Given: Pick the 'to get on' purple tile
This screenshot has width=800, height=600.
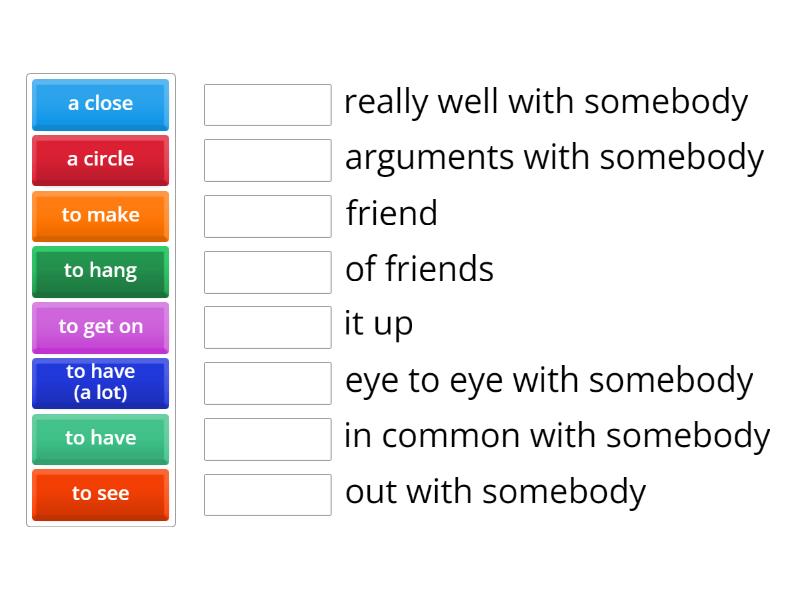Looking at the screenshot, I should pos(100,328).
